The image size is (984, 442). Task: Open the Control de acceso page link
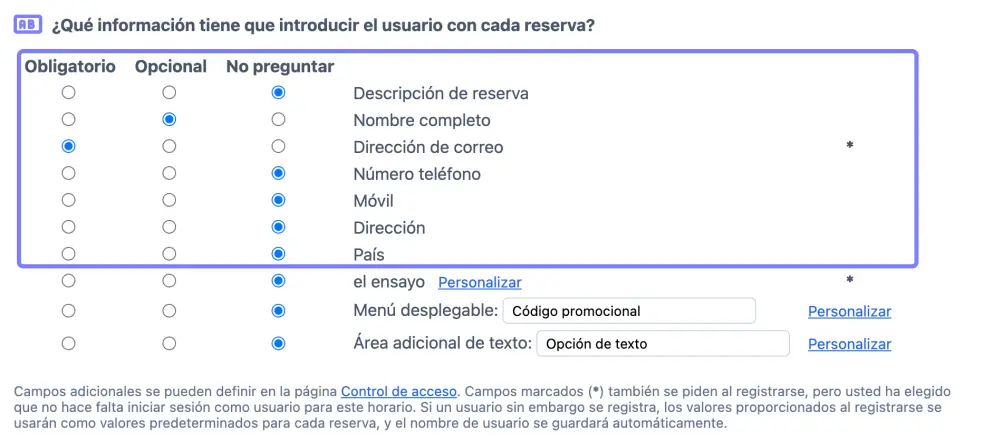tap(398, 391)
